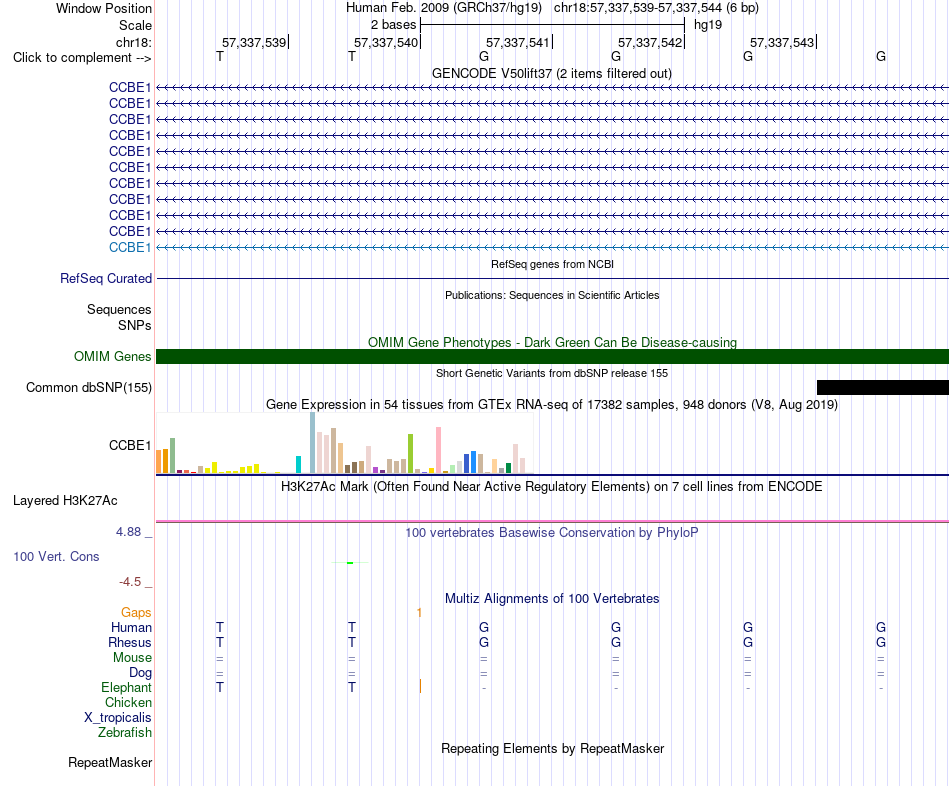
Task: Click the dark green OMIM Genes bar
Action: coord(552,356)
